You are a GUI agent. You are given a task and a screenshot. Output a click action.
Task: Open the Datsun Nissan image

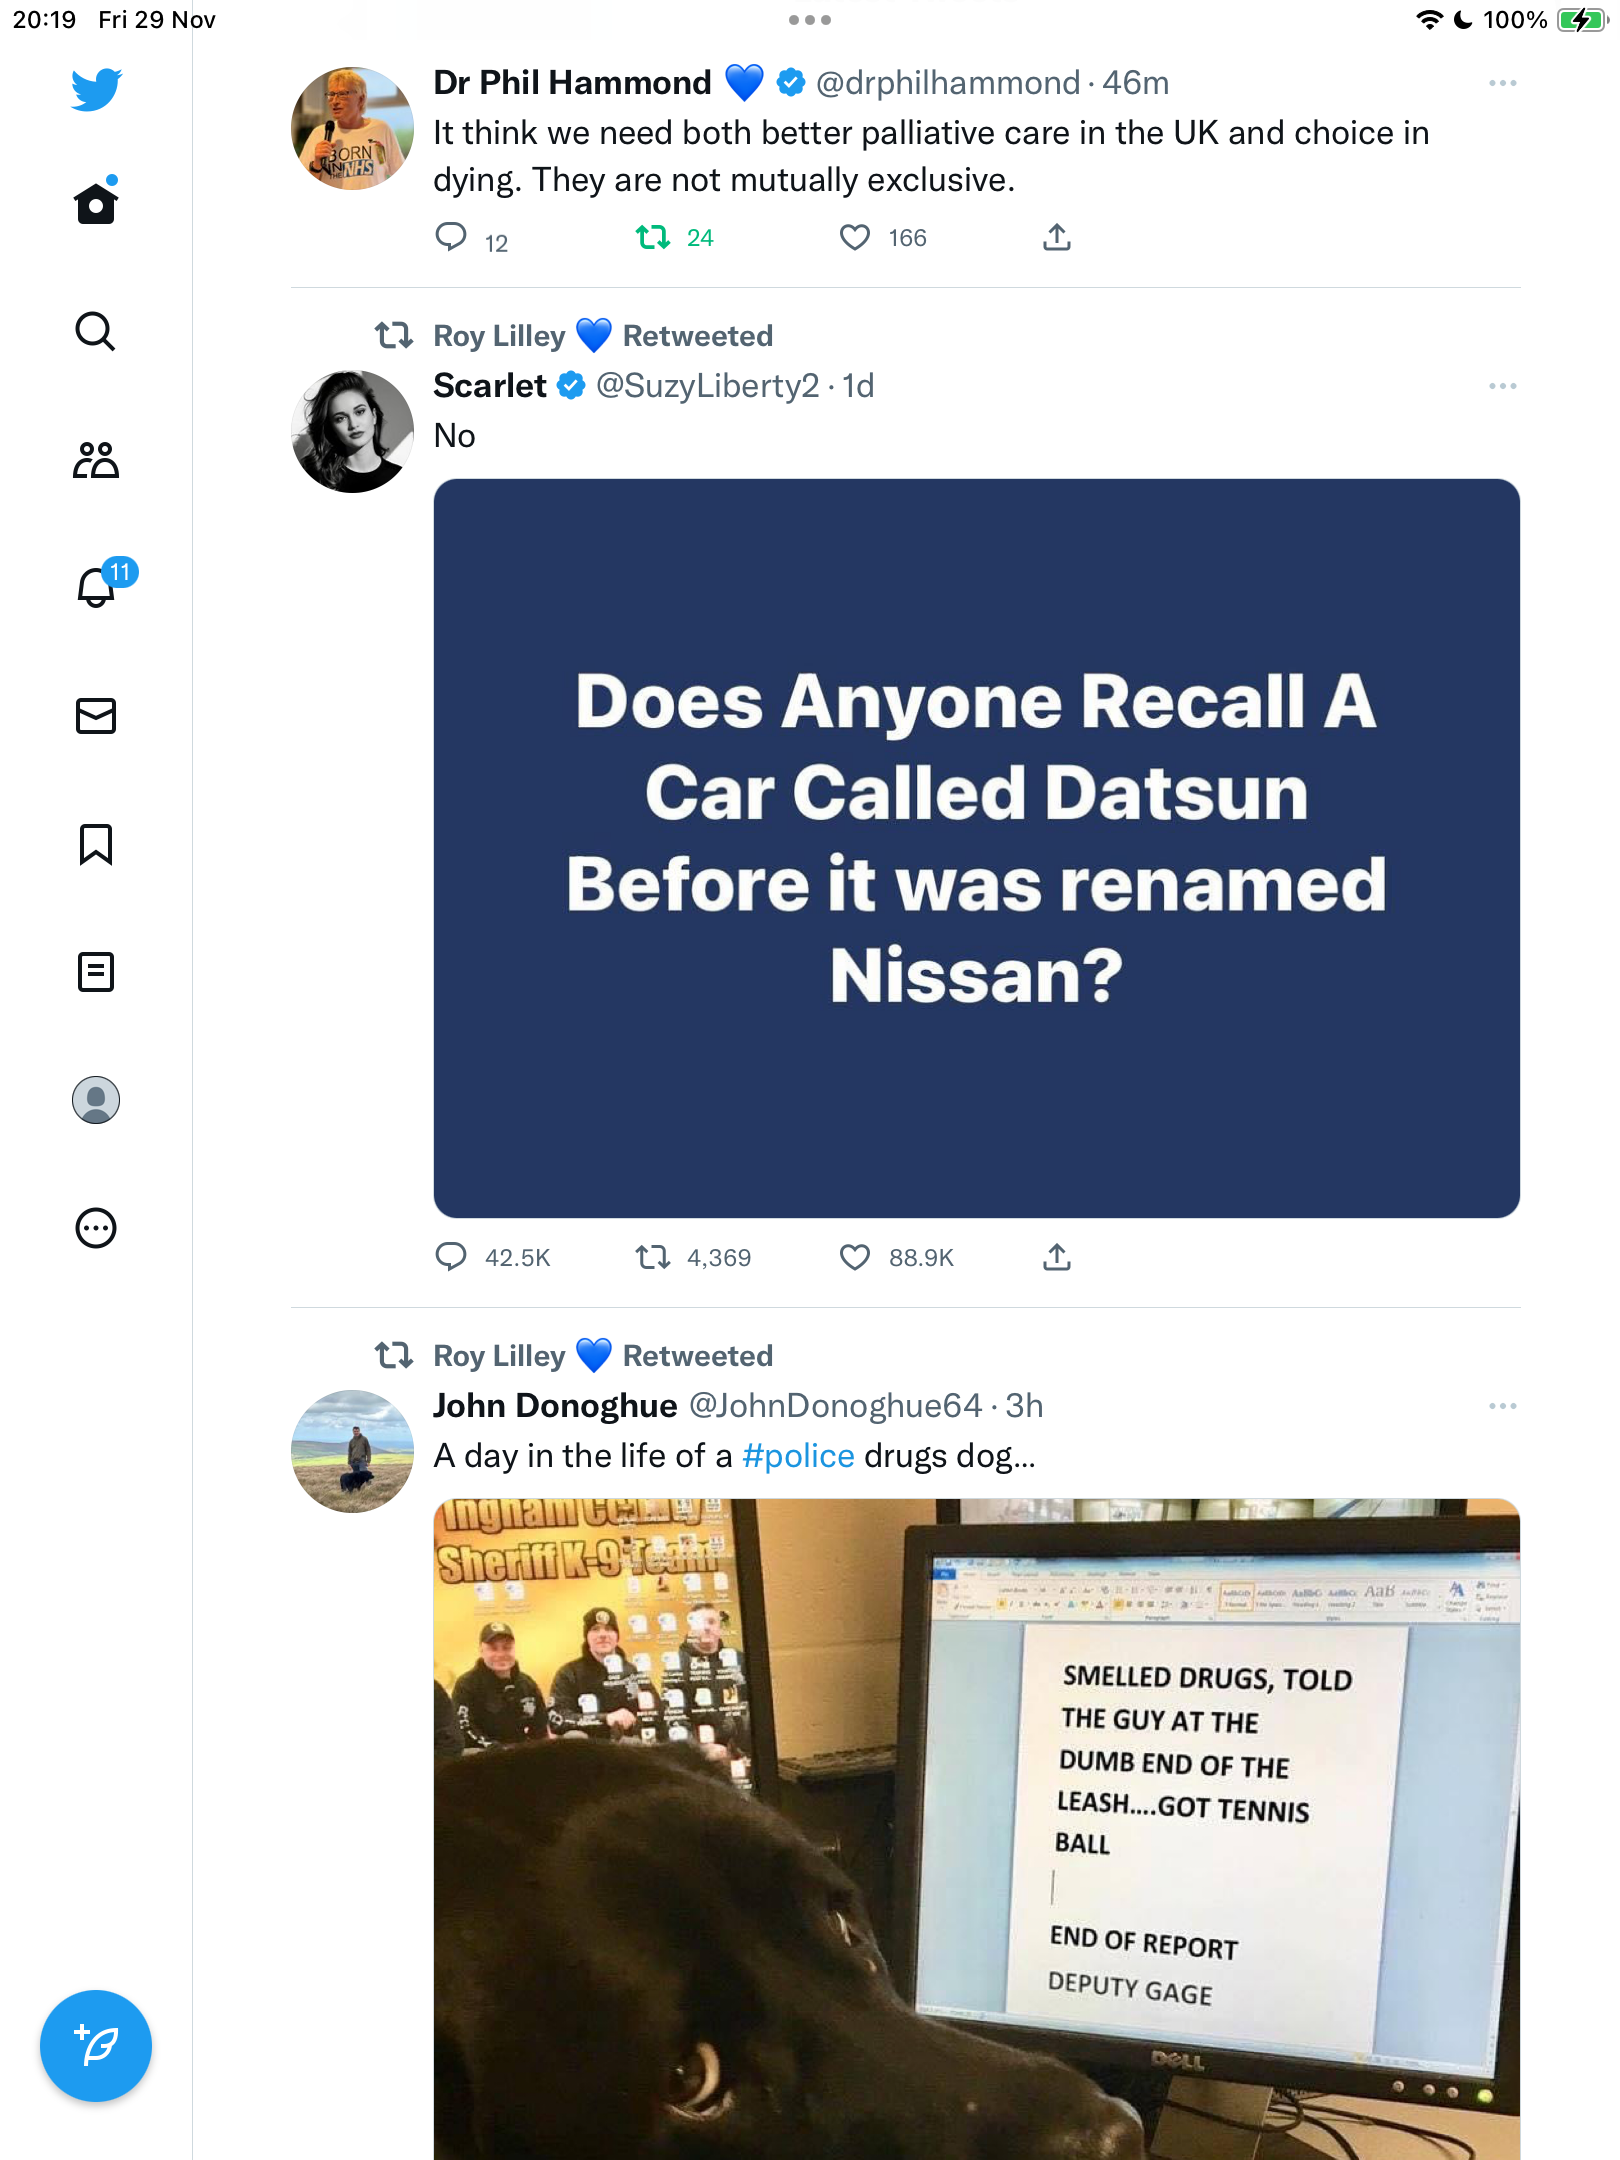click(976, 848)
